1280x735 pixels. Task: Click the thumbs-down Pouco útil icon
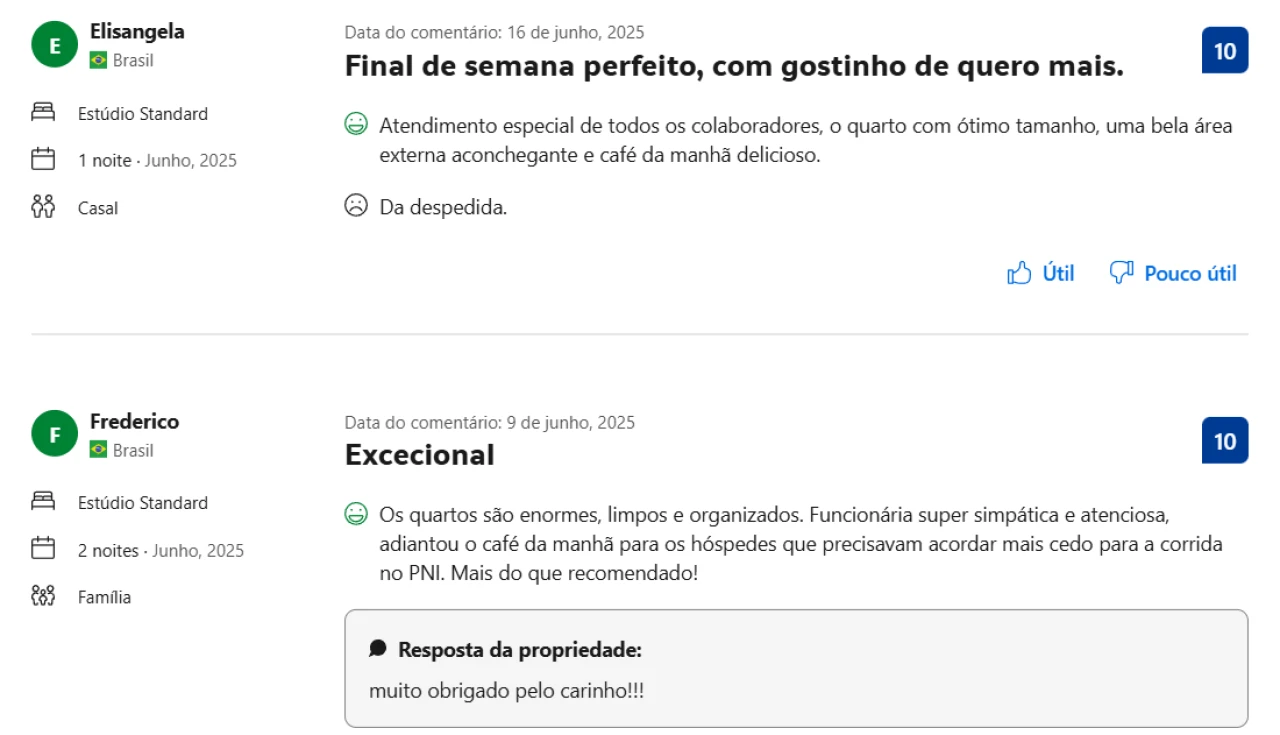tap(1121, 273)
